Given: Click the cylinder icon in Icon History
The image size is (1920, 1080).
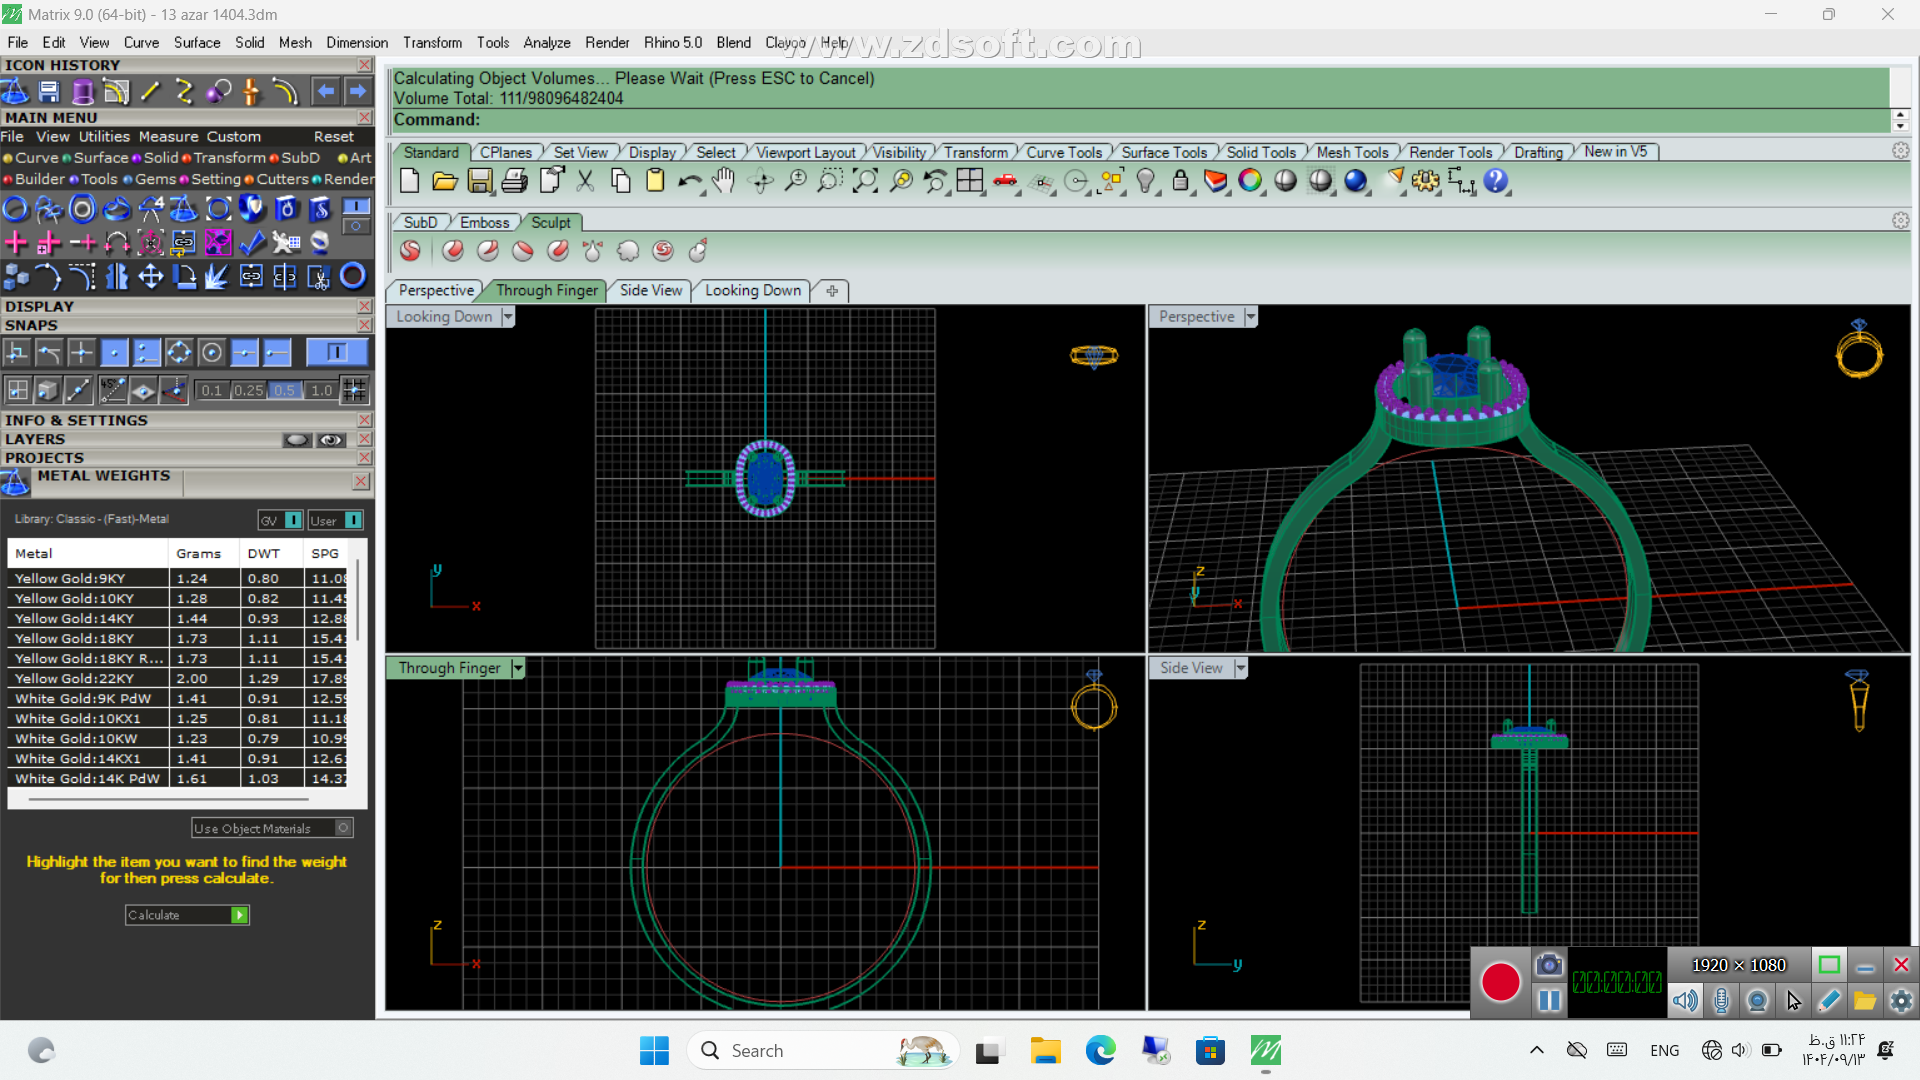Looking at the screenshot, I should [83, 92].
